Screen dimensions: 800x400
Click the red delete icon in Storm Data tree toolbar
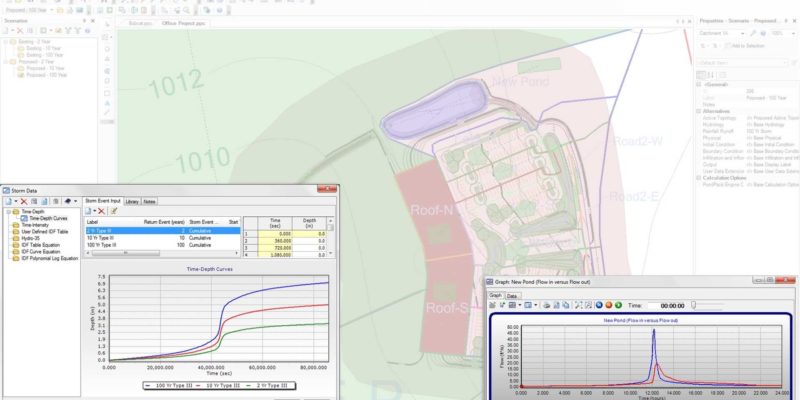[x=25, y=201]
